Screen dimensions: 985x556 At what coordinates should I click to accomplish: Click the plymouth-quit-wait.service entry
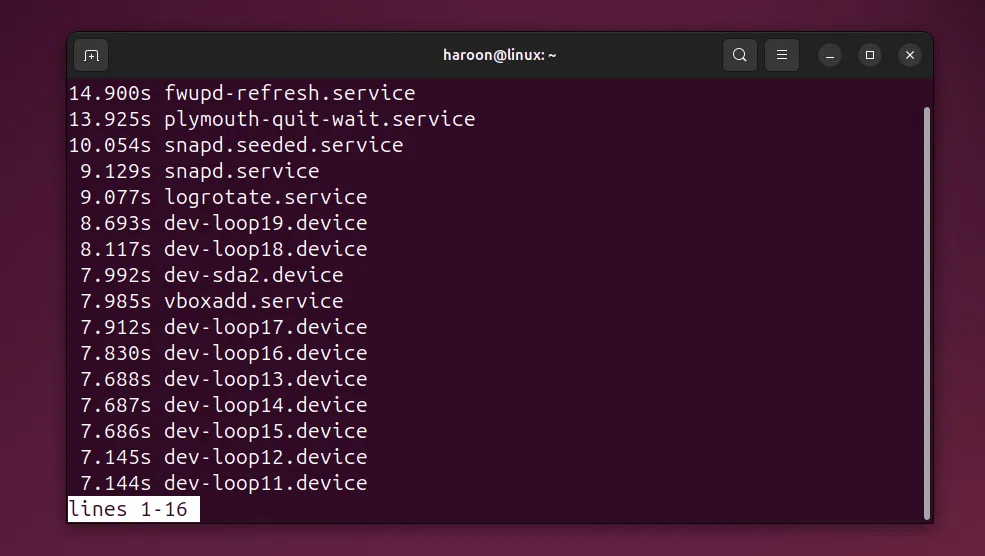pos(319,119)
